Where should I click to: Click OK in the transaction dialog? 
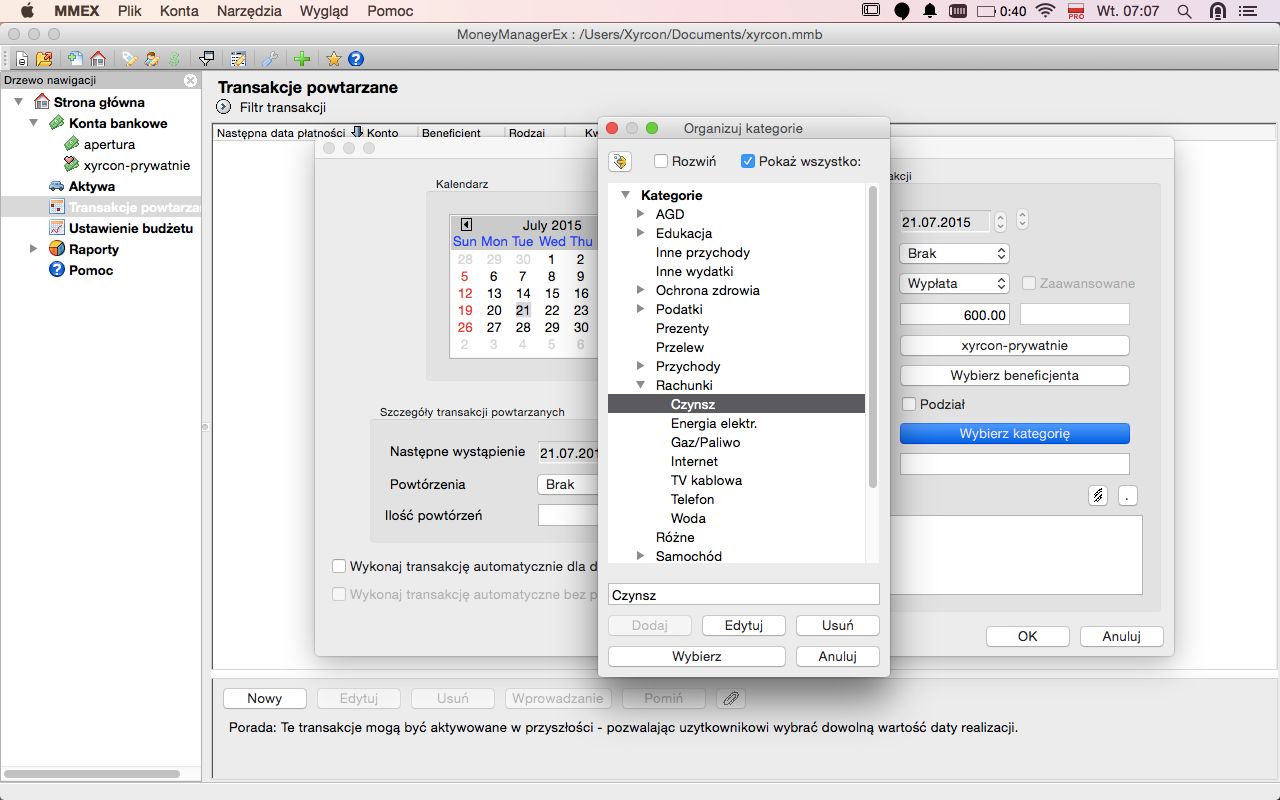click(1028, 636)
